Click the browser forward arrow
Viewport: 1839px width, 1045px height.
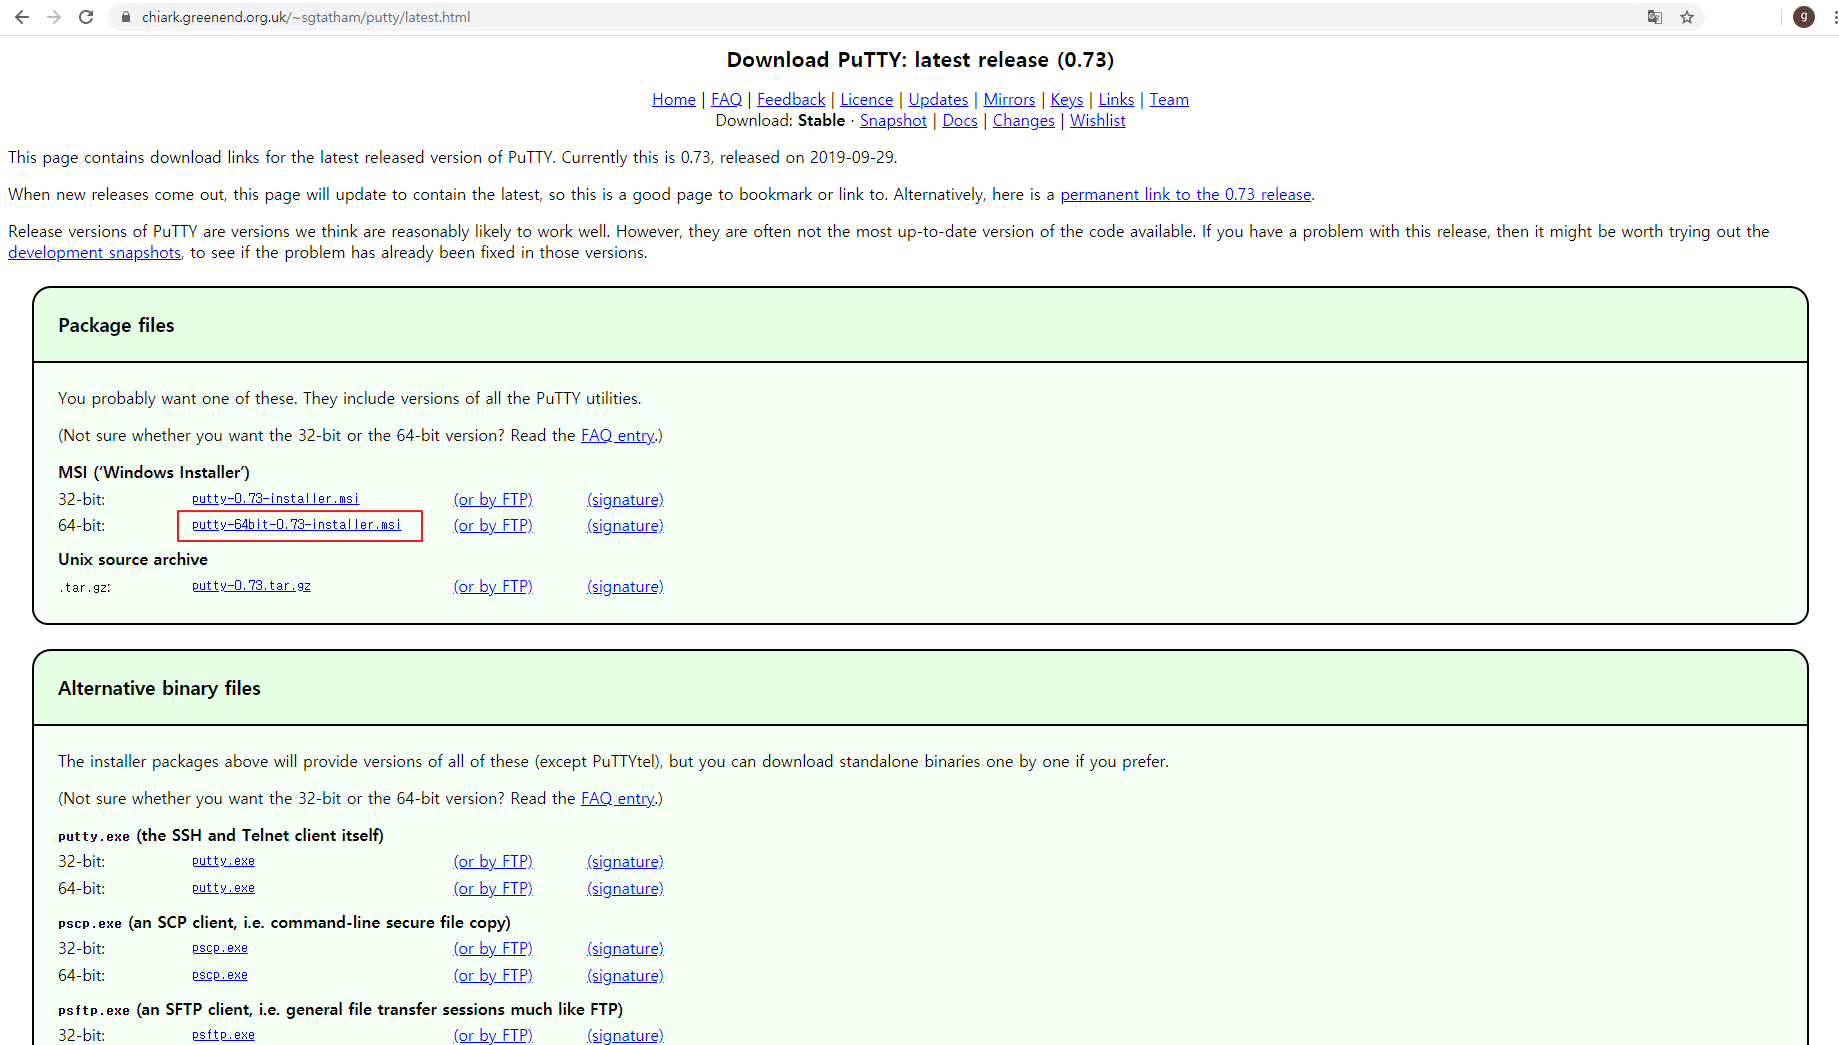point(54,17)
